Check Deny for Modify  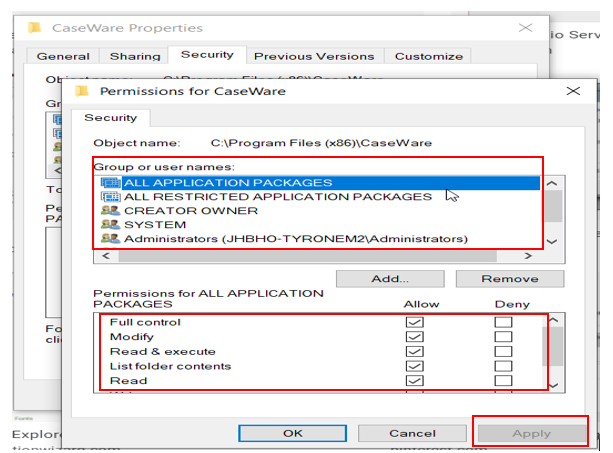pos(503,337)
